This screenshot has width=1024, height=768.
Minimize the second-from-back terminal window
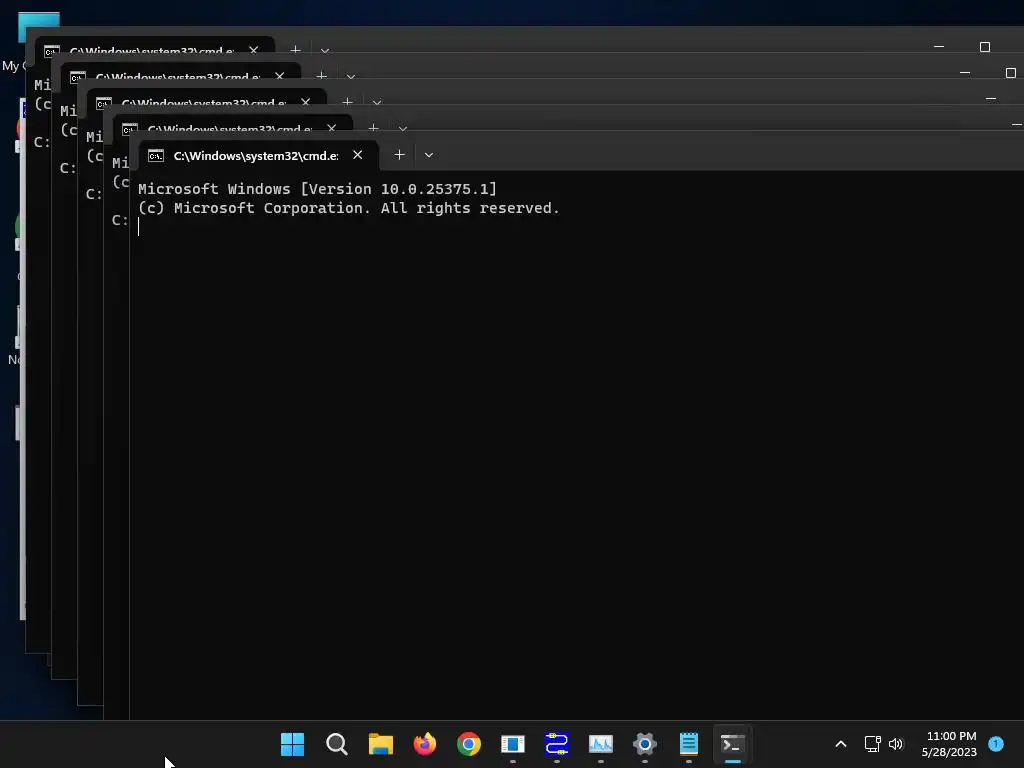965,72
